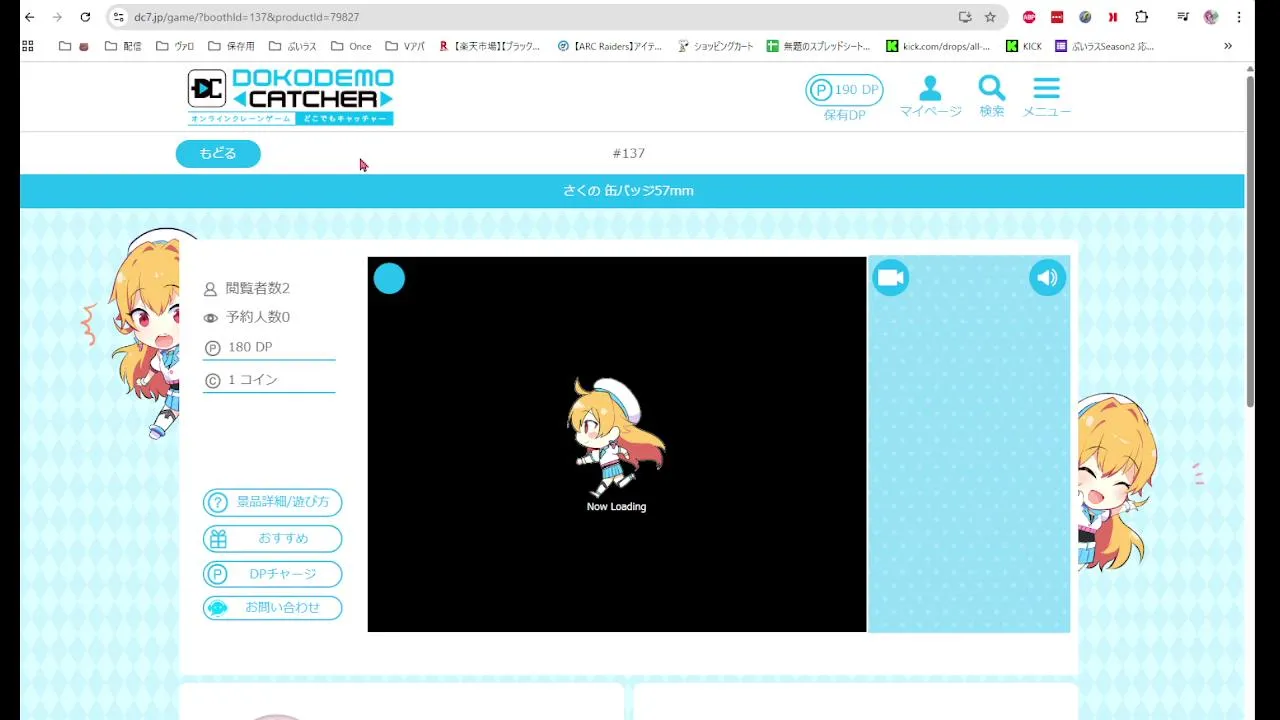Image resolution: width=1280 pixels, height=720 pixels.
Task: Open the 配信 bookmark folder
Action: (x=122, y=46)
